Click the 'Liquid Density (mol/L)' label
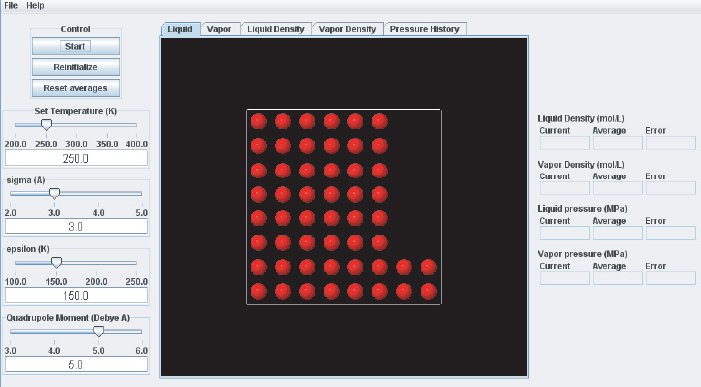 [x=581, y=118]
